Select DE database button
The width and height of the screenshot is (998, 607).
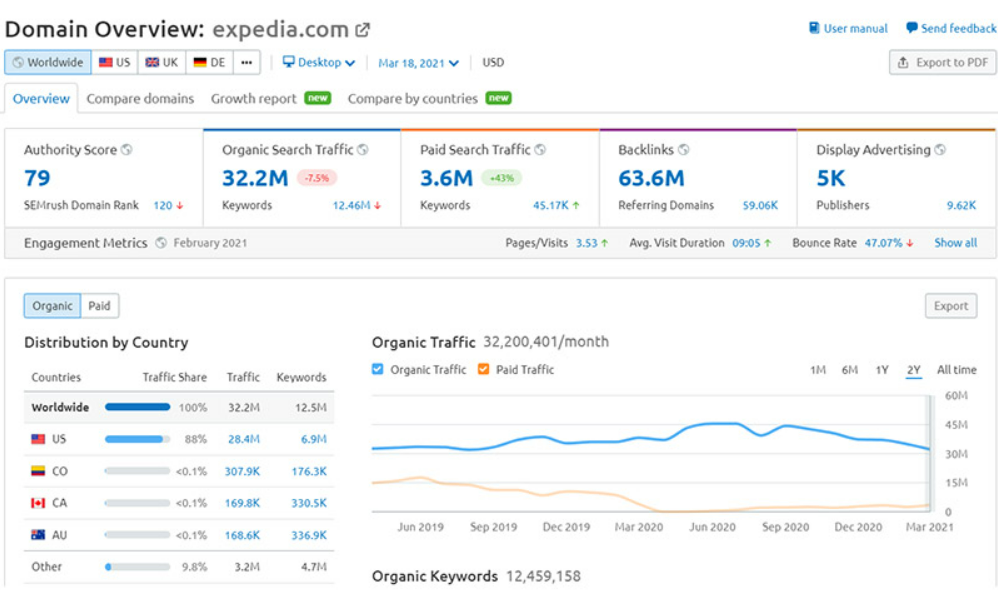tap(209, 62)
